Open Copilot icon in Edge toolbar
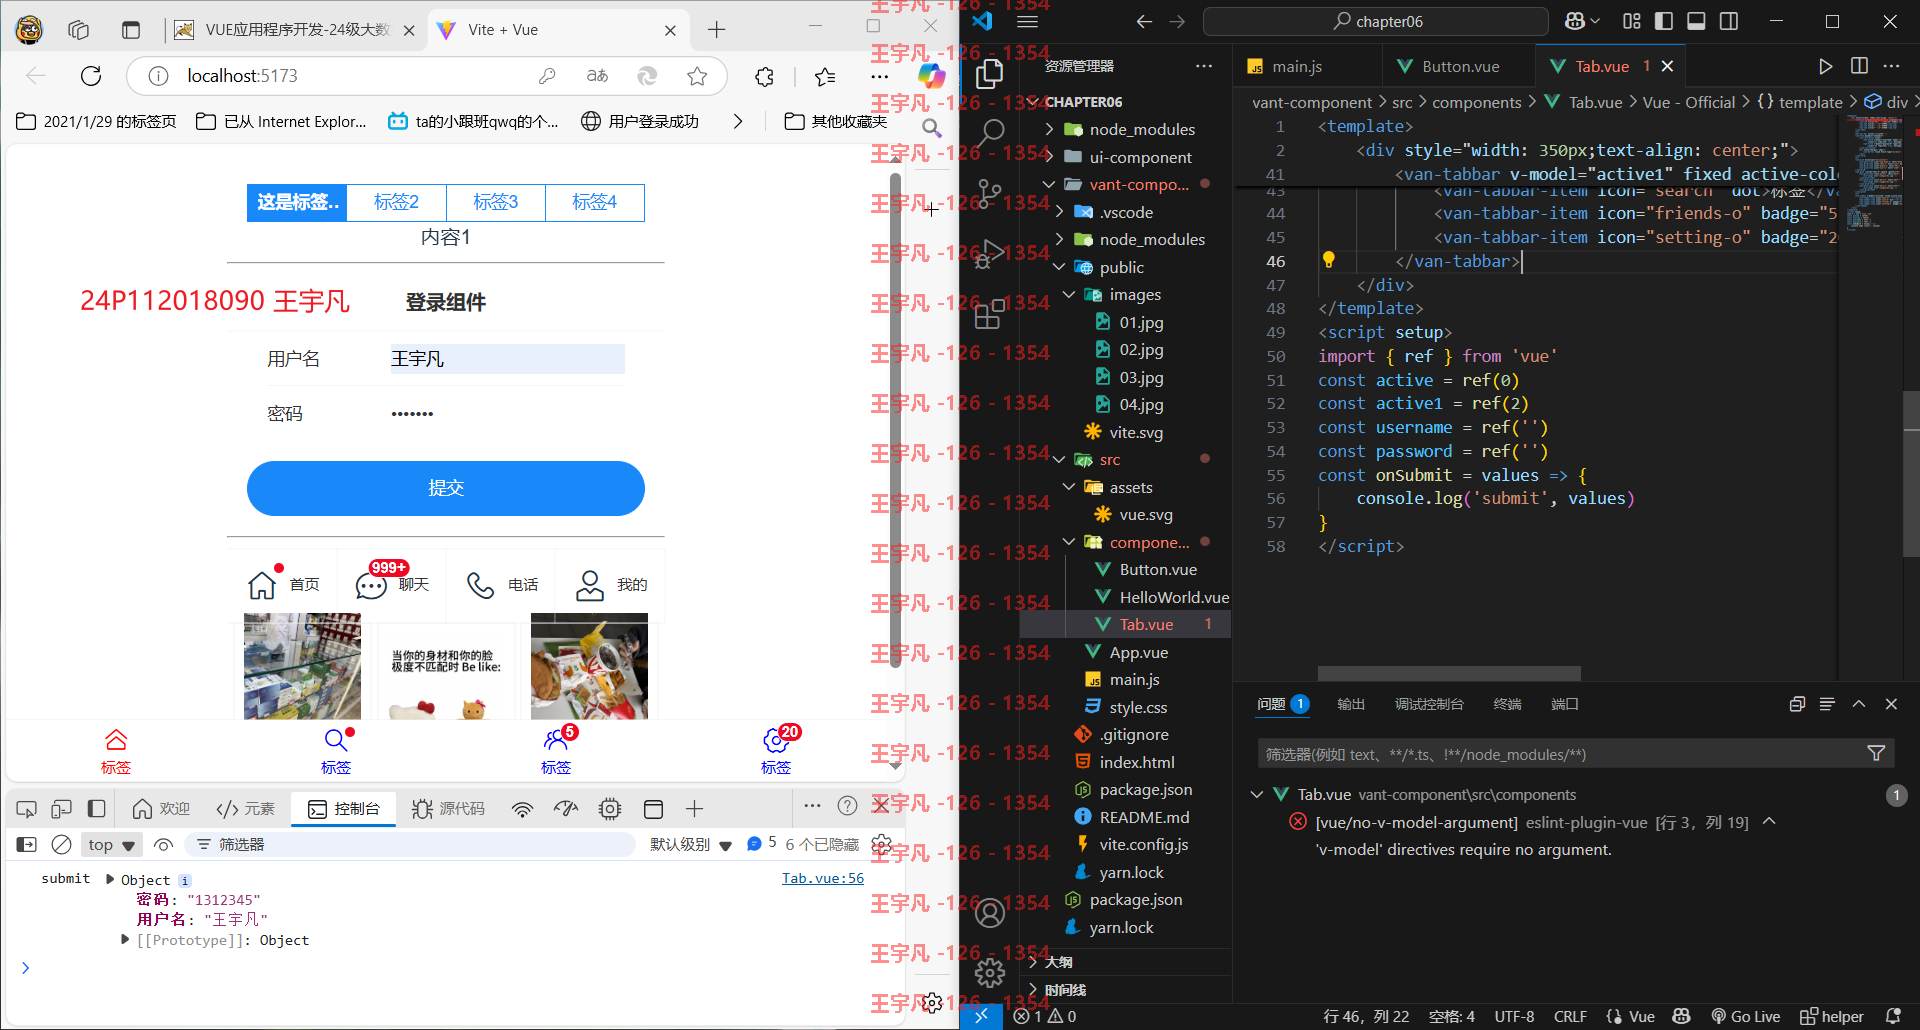The width and height of the screenshot is (1920, 1030). (x=931, y=76)
